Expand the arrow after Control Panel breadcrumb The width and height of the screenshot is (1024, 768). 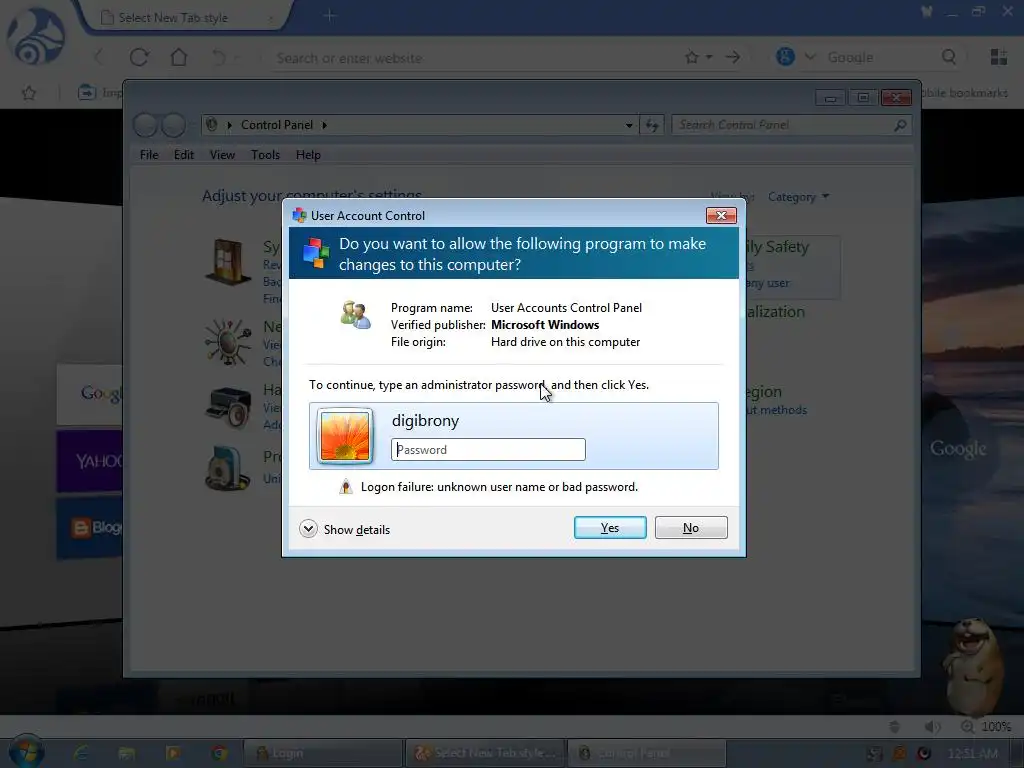[324, 125]
